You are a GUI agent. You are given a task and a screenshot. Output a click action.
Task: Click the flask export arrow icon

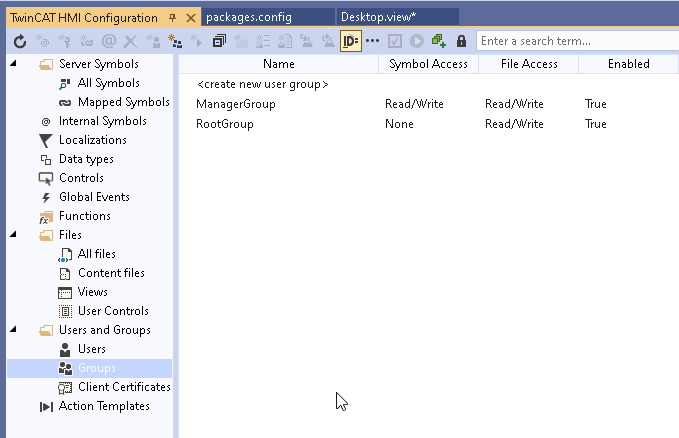pyautogui.click(x=328, y=42)
